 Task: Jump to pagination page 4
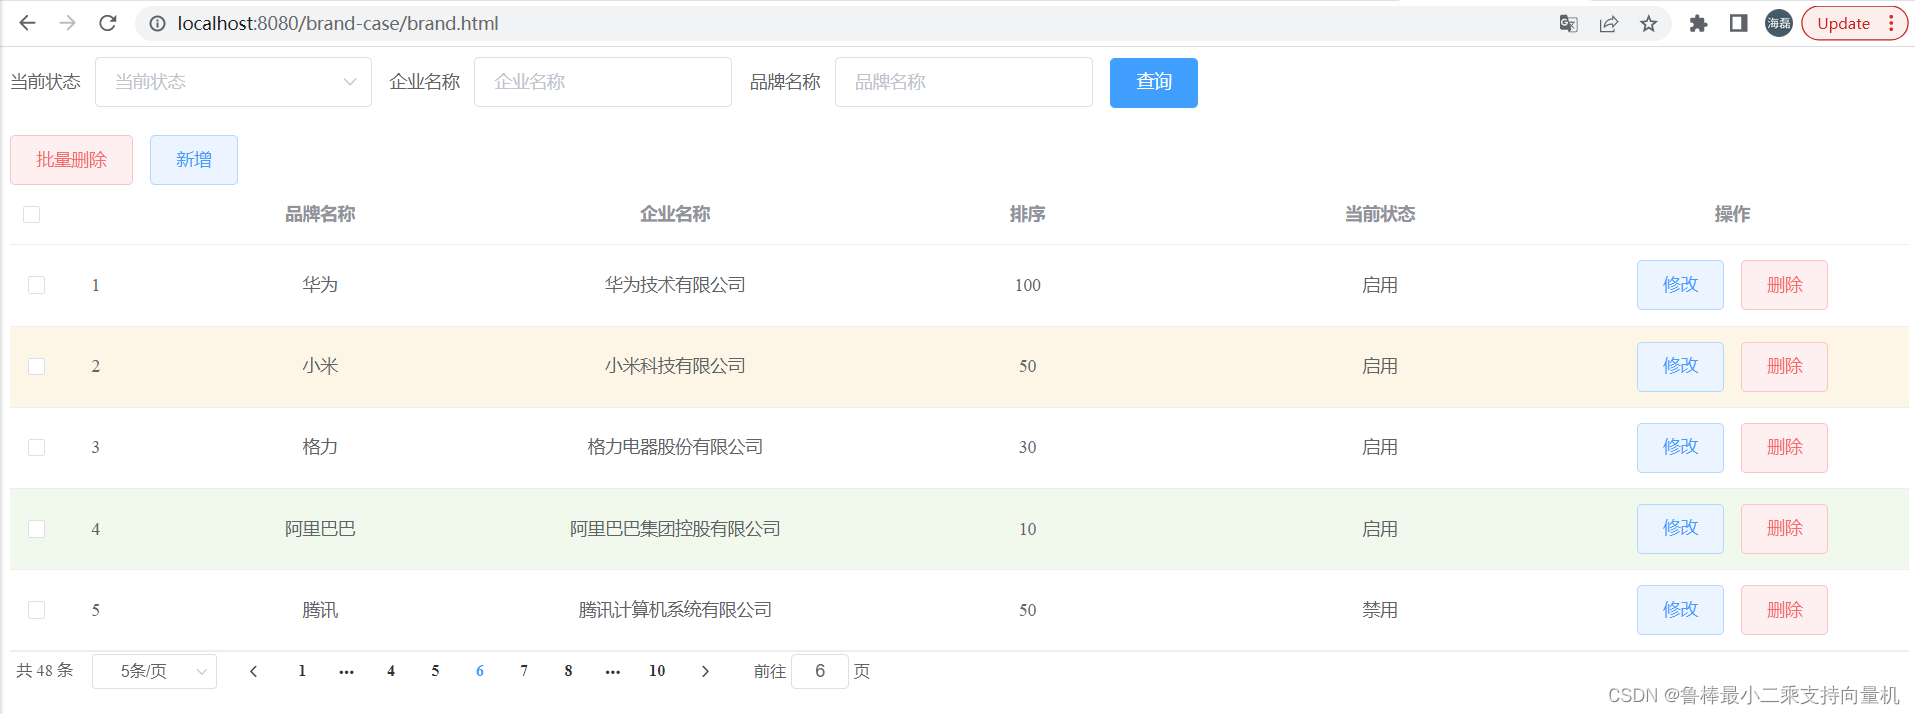pyautogui.click(x=391, y=671)
